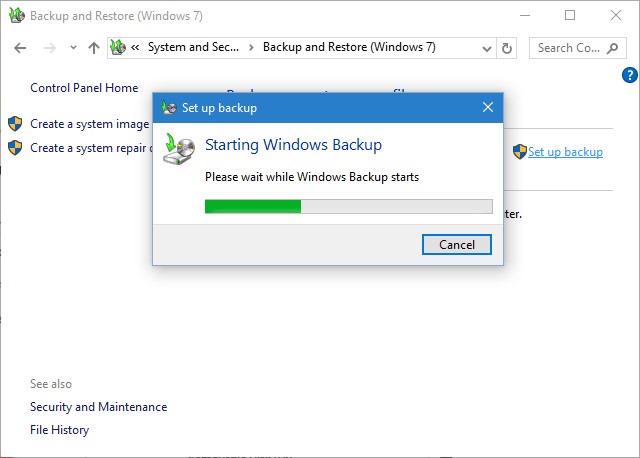Go up one level with the Up arrow
The width and height of the screenshot is (640, 458).
point(94,48)
